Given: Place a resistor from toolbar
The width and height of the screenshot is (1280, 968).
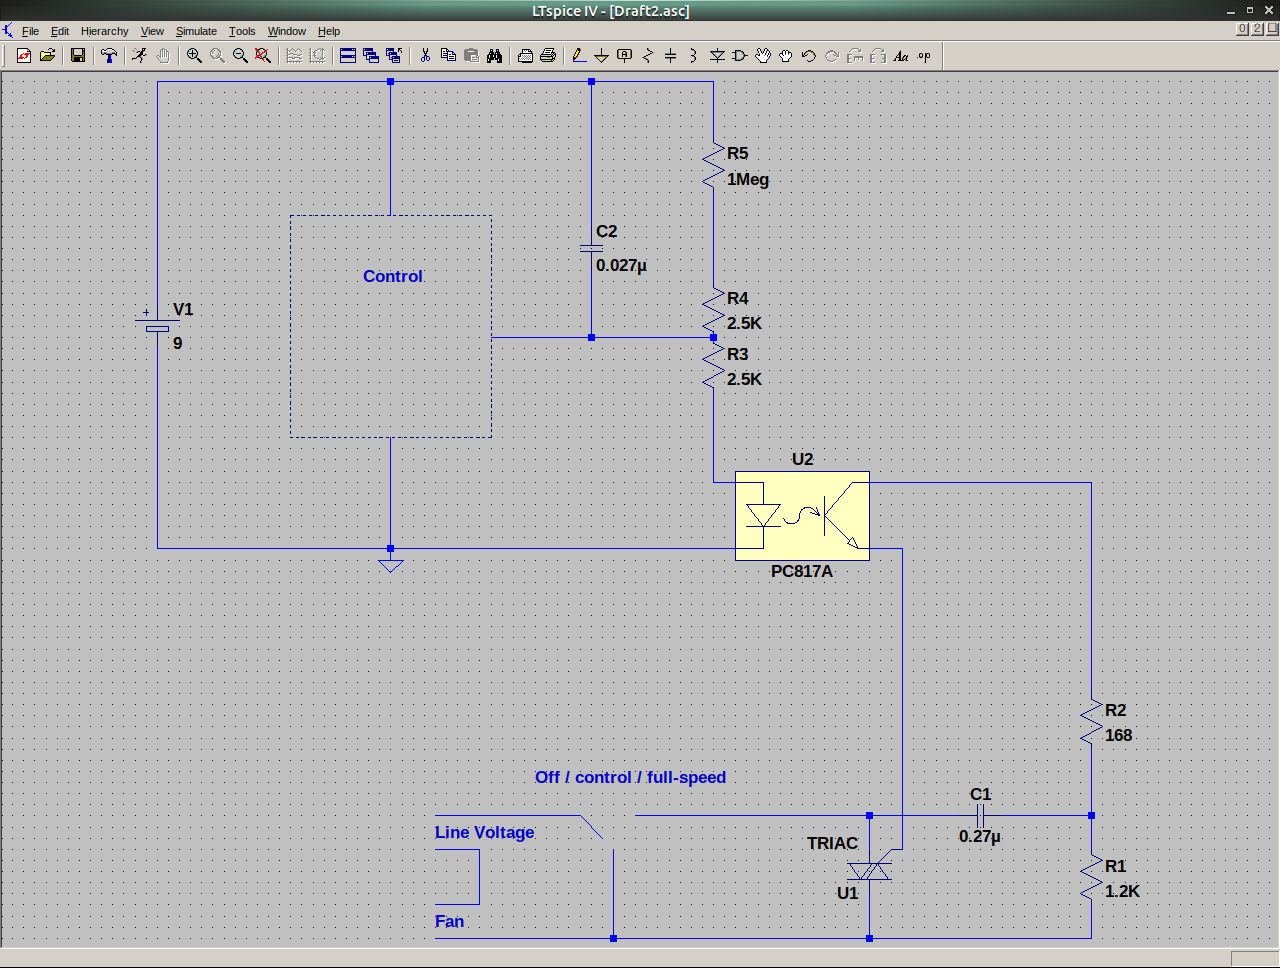Looking at the screenshot, I should (x=648, y=56).
